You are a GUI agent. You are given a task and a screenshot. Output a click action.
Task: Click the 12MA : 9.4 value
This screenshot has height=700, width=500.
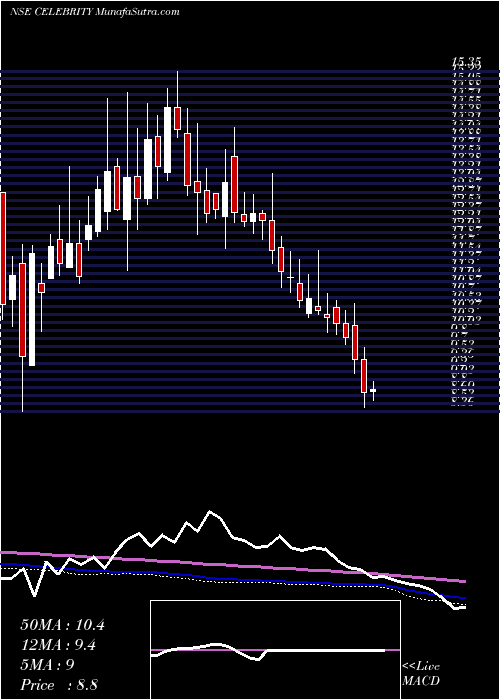click(59, 645)
